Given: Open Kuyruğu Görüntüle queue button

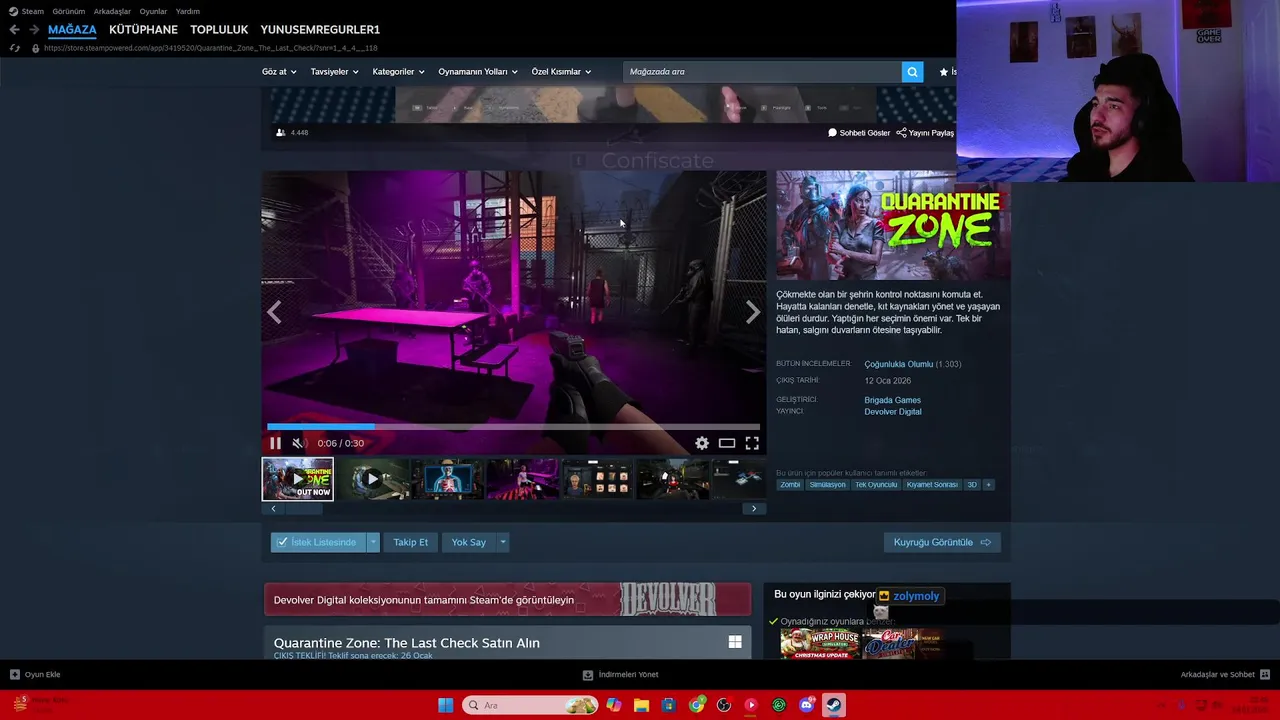Looking at the screenshot, I should [x=942, y=542].
